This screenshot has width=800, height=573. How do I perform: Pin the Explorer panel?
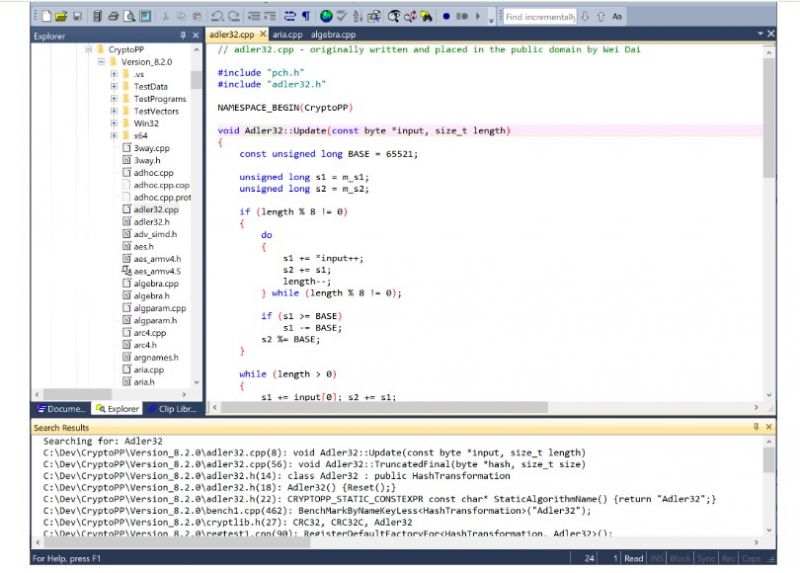[x=183, y=35]
